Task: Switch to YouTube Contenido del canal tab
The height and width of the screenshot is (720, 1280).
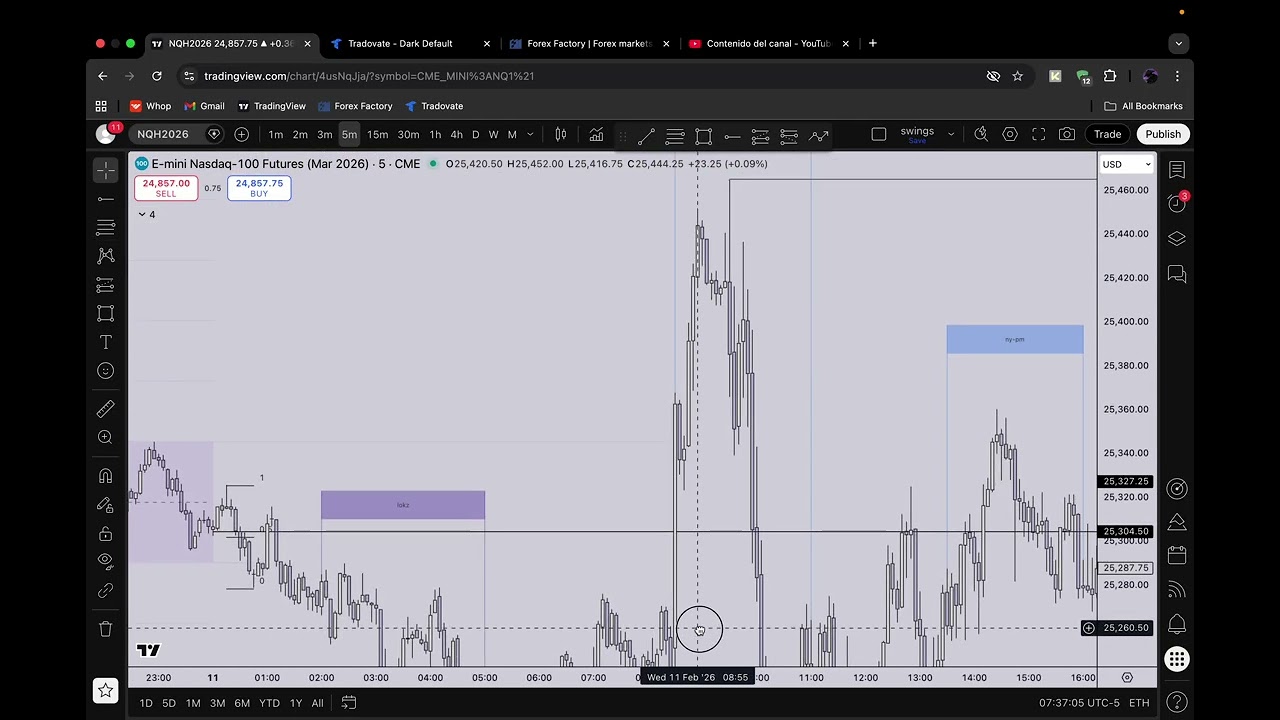Action: point(768,44)
